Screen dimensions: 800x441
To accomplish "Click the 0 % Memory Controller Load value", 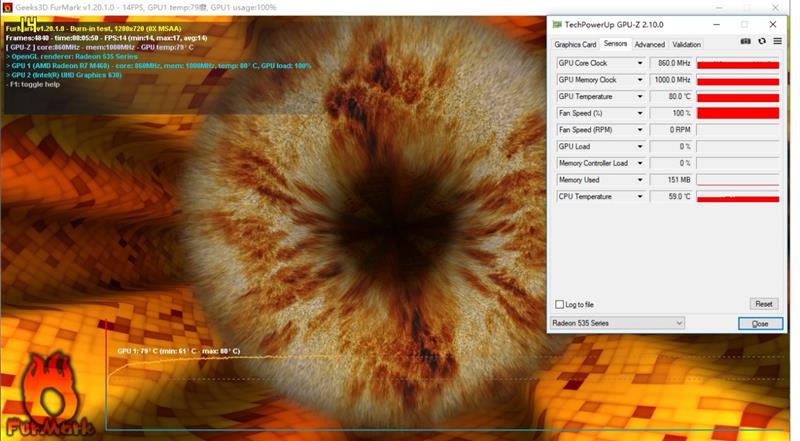I will click(x=671, y=163).
